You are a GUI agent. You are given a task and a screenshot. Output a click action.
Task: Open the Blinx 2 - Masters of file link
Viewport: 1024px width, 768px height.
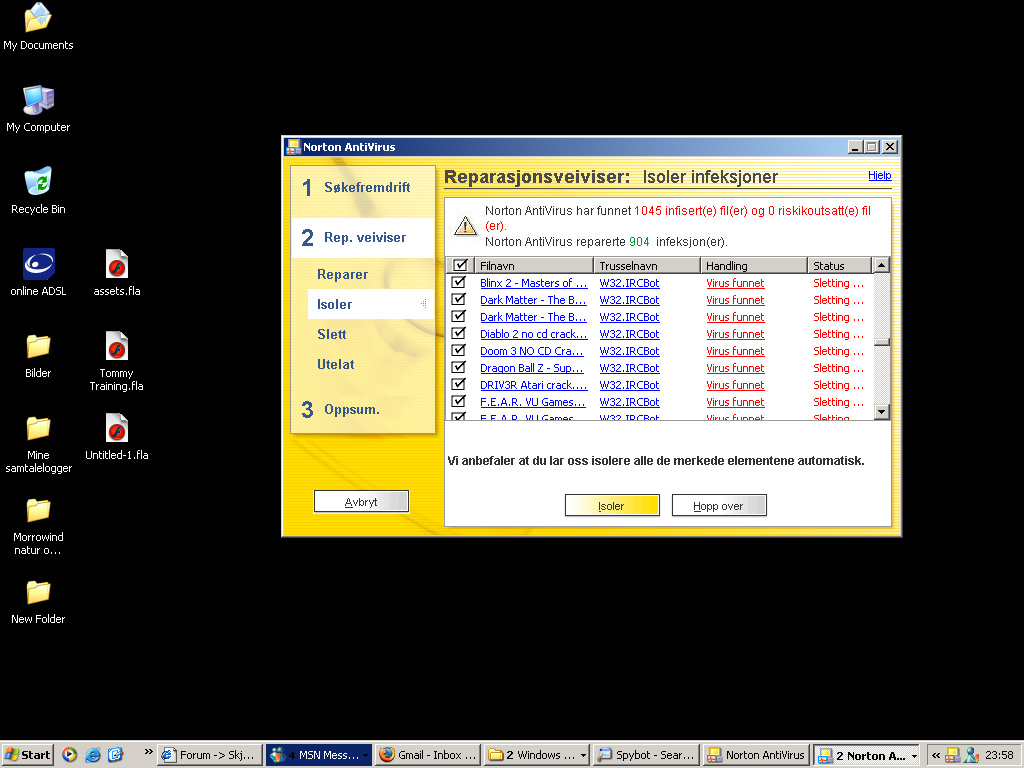click(534, 283)
